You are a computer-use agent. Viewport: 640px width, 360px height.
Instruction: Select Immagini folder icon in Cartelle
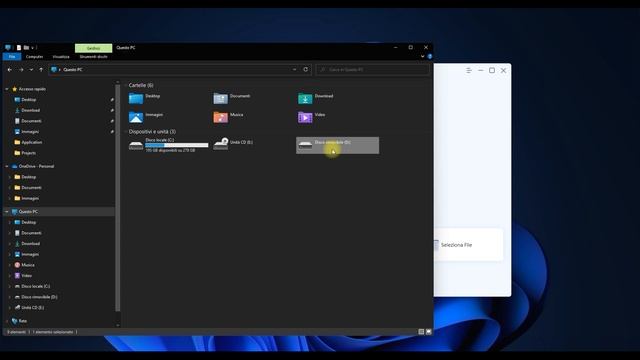[136, 117]
